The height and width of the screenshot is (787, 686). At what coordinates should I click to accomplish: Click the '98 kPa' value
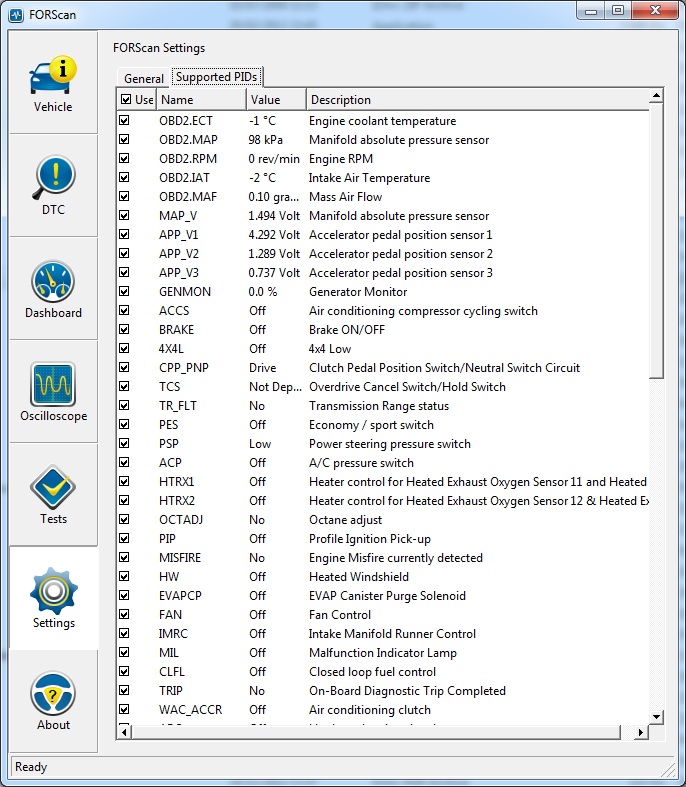(x=265, y=140)
